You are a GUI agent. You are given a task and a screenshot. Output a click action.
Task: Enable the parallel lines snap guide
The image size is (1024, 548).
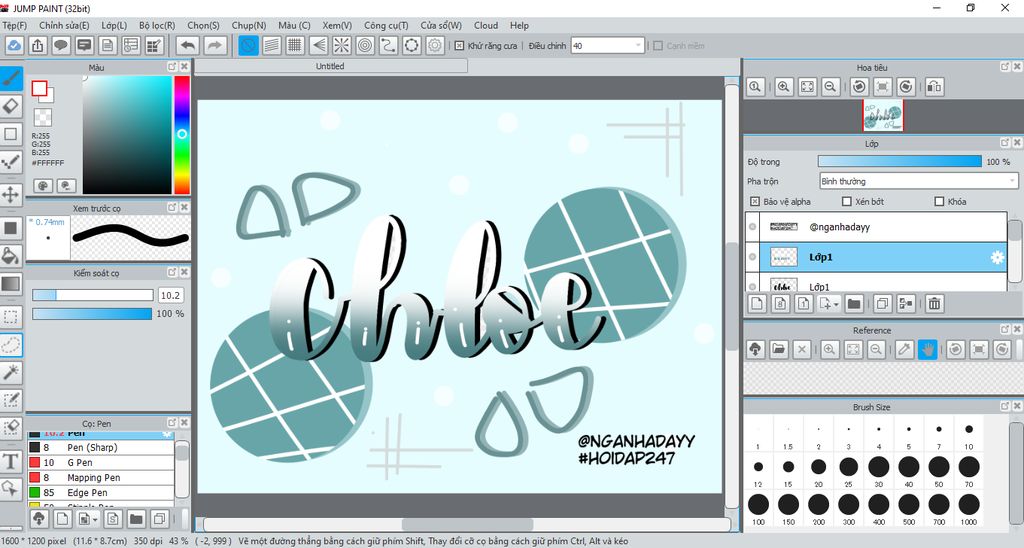click(x=272, y=46)
